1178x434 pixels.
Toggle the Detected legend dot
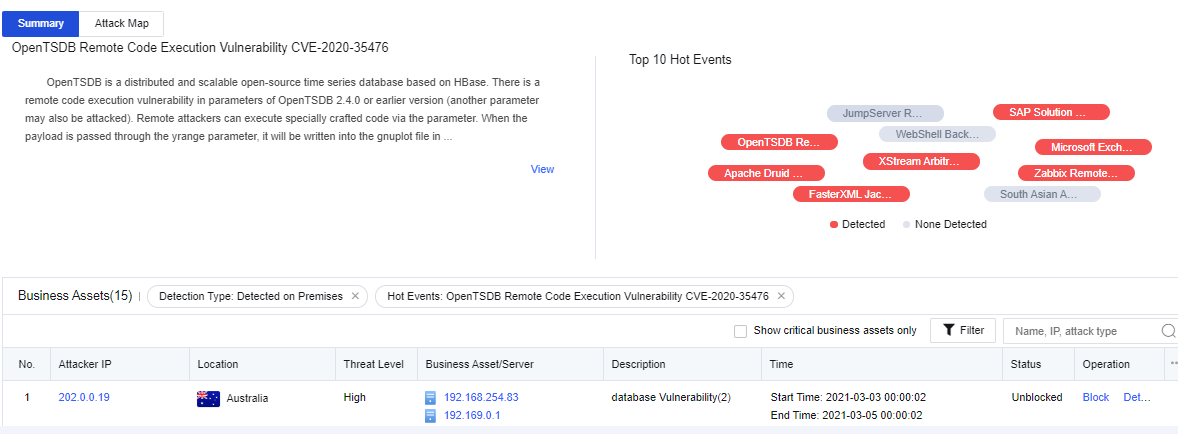(834, 225)
